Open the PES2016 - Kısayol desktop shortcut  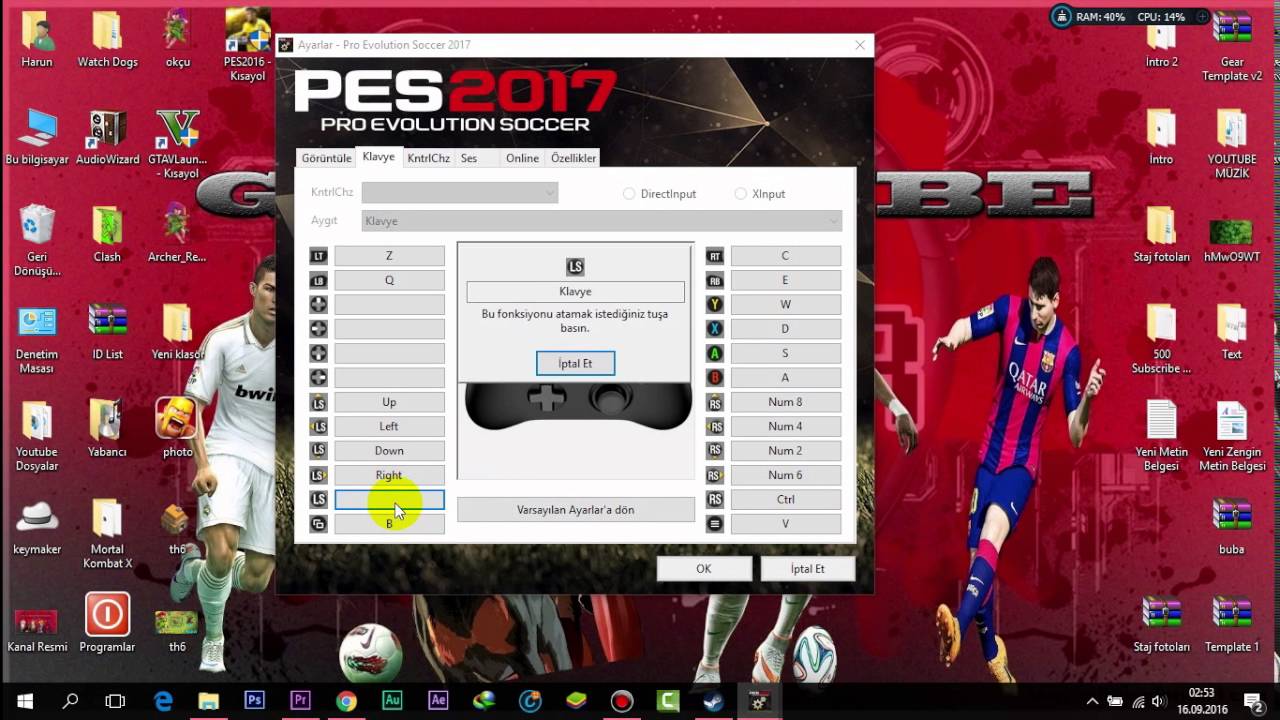coord(246,45)
